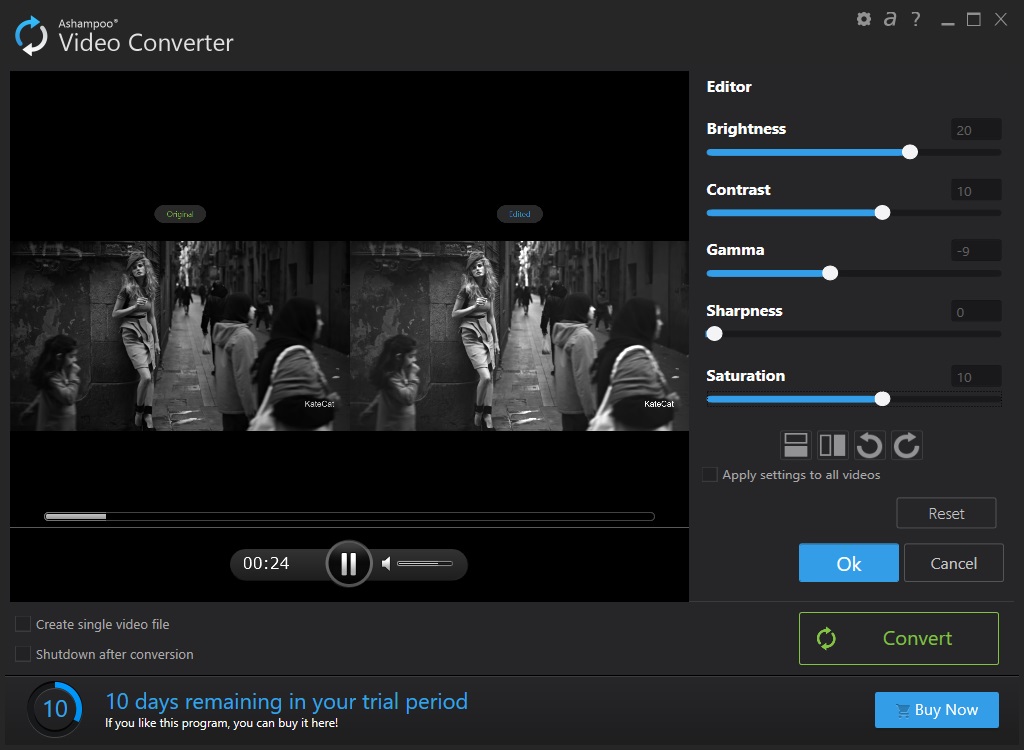This screenshot has width=1024, height=750.
Task: Rotate the video counterclockwise
Action: click(x=869, y=444)
